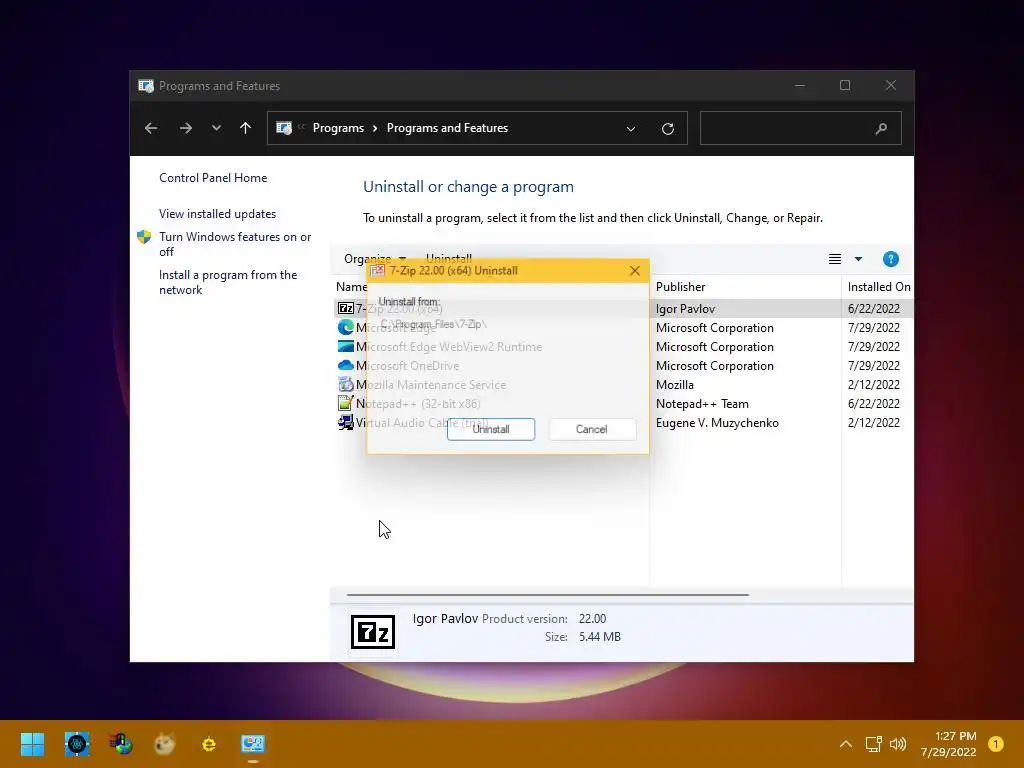Open the Organize menu
This screenshot has height=768, width=1024.
[375, 259]
